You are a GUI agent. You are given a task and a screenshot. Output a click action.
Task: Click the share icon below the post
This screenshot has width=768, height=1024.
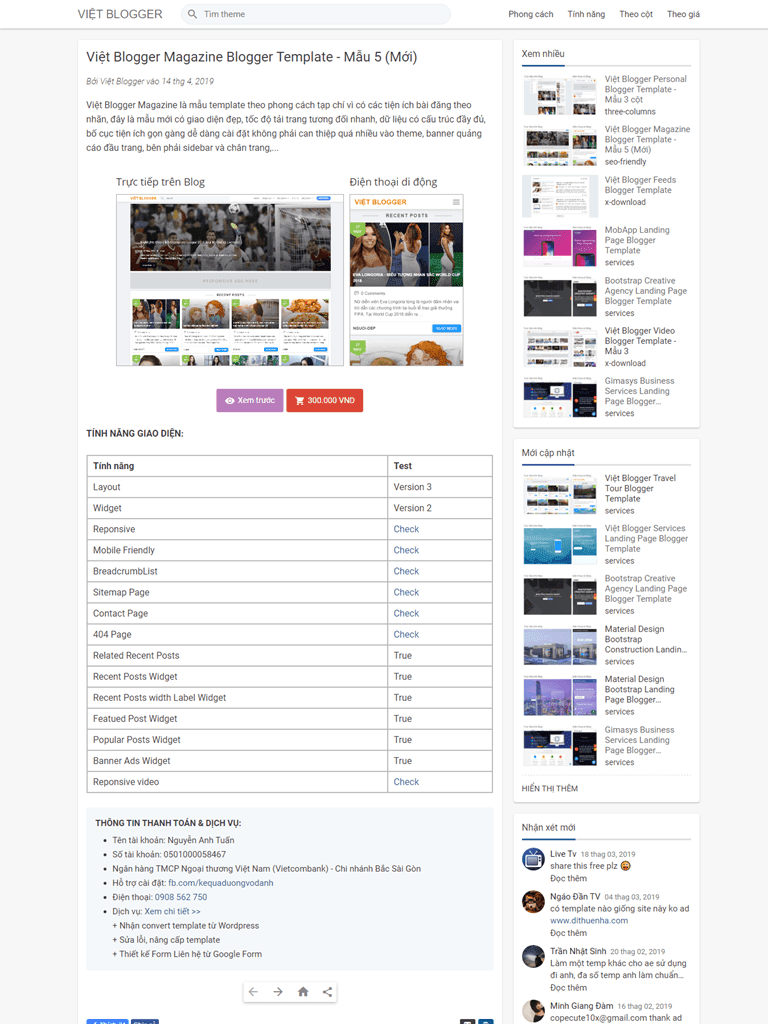click(x=327, y=991)
